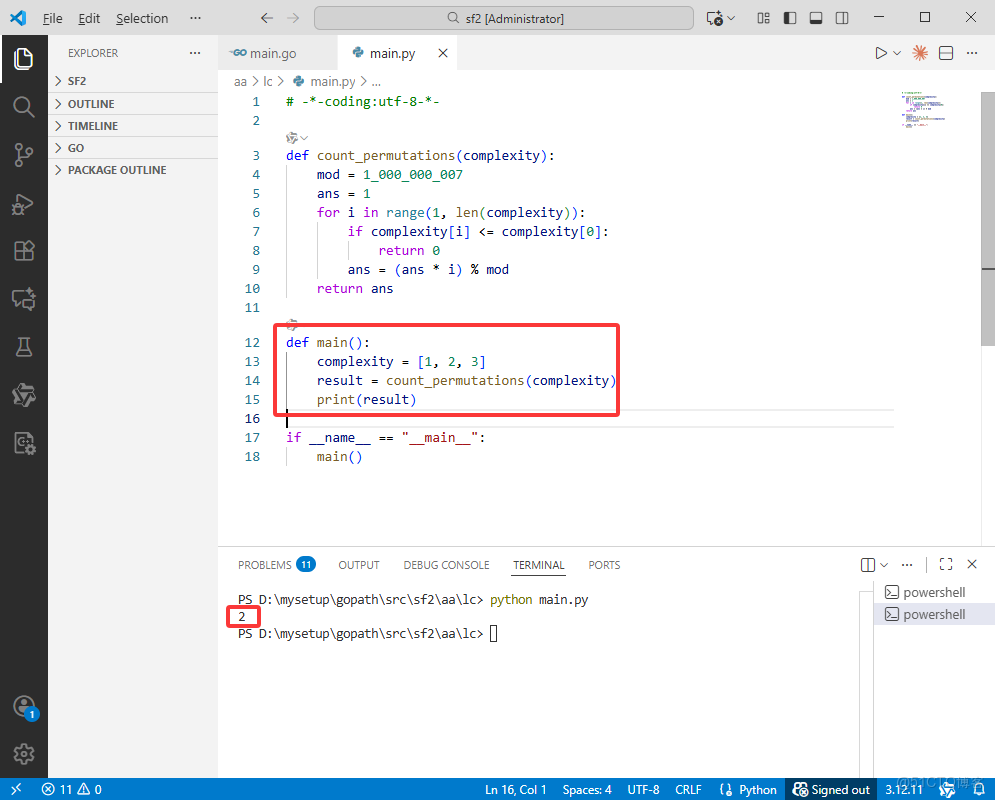Toggle the secondary side bar
The image size is (995, 800).
tap(842, 18)
